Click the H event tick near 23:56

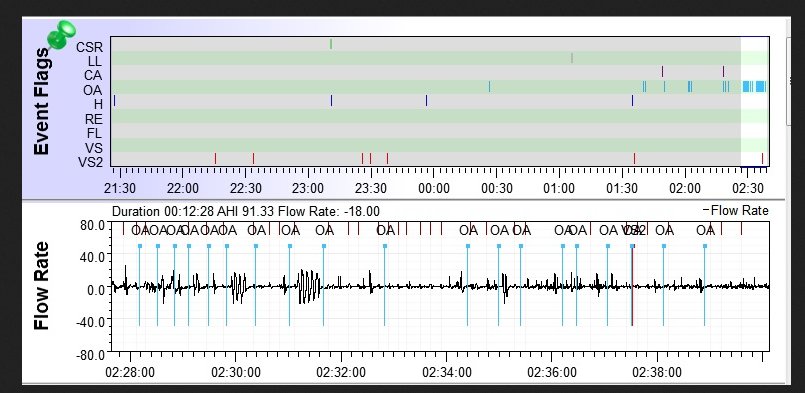point(426,101)
